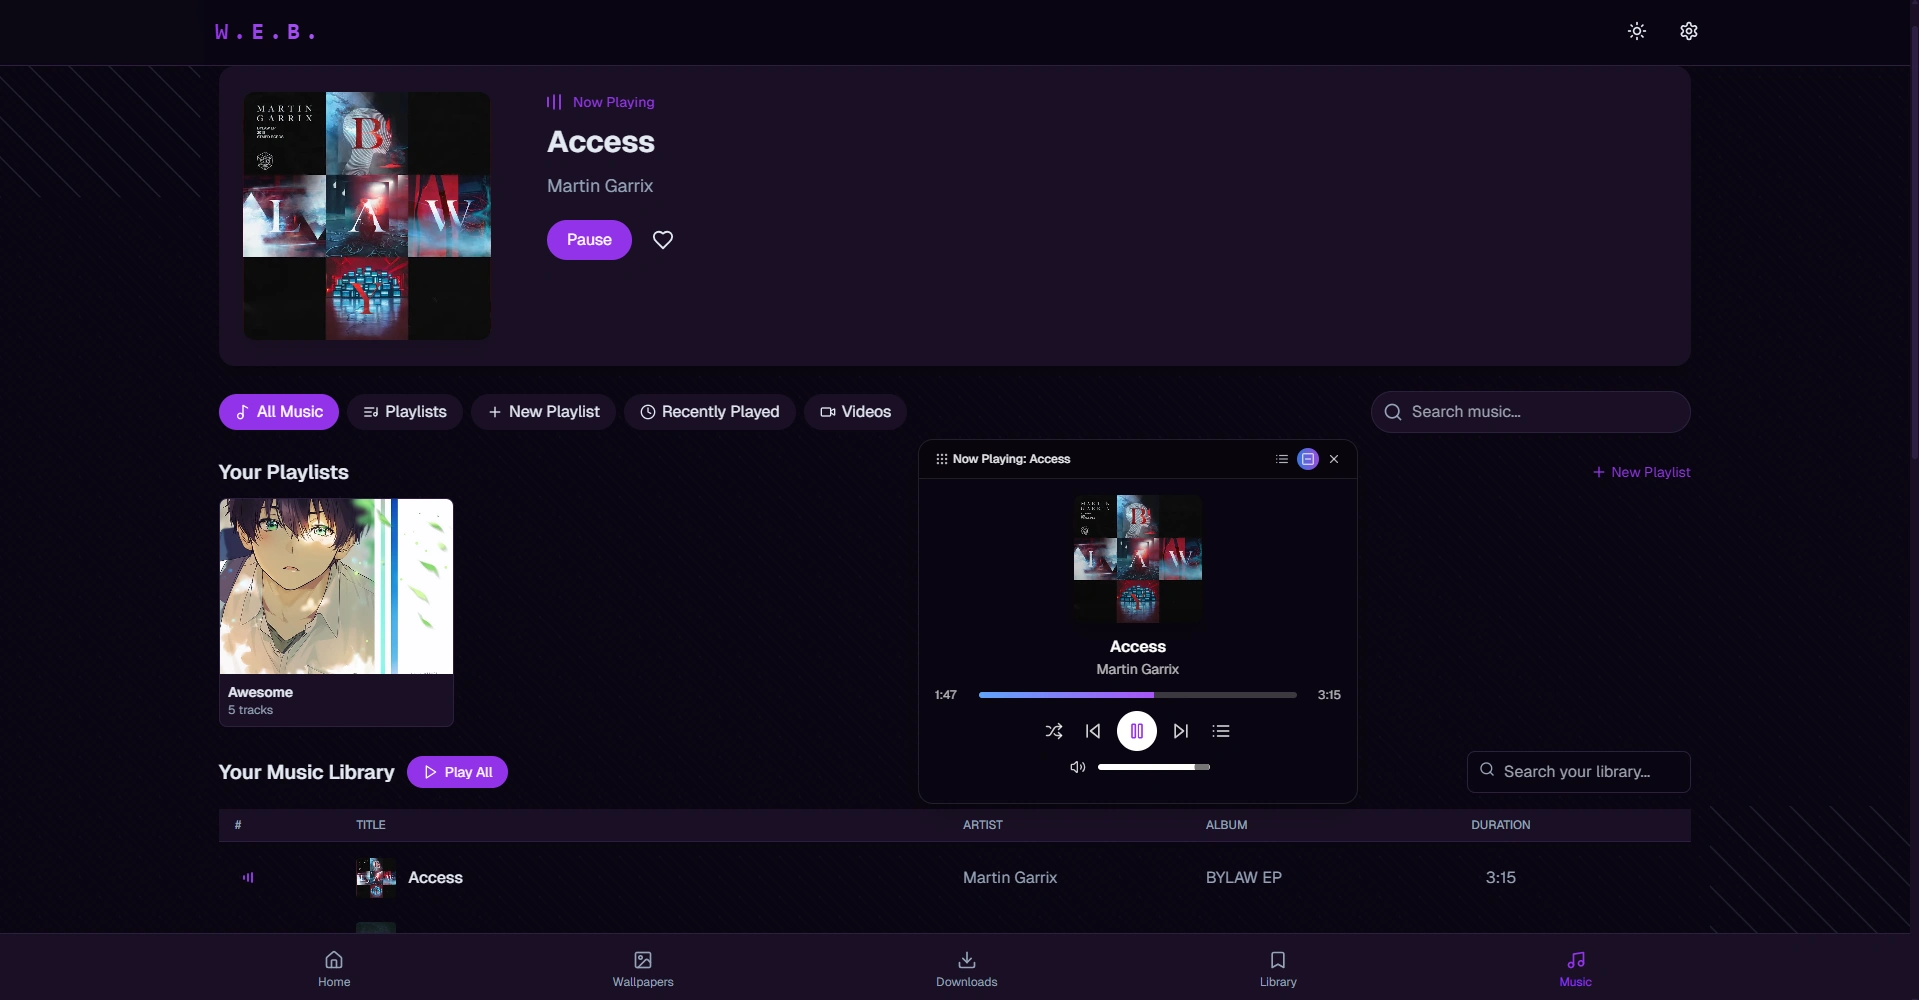Click Martin Garrix in the library table
Viewport: 1919px width, 1000px height.
click(1010, 878)
